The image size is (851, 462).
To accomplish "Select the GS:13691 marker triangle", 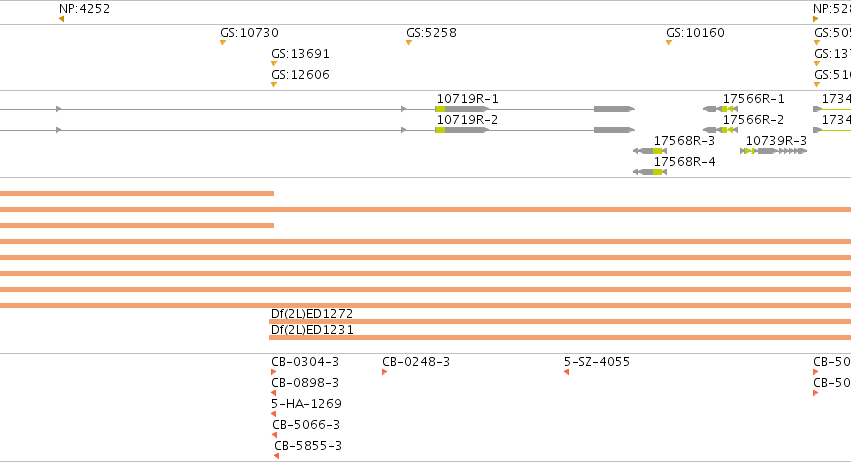I will [x=274, y=64].
